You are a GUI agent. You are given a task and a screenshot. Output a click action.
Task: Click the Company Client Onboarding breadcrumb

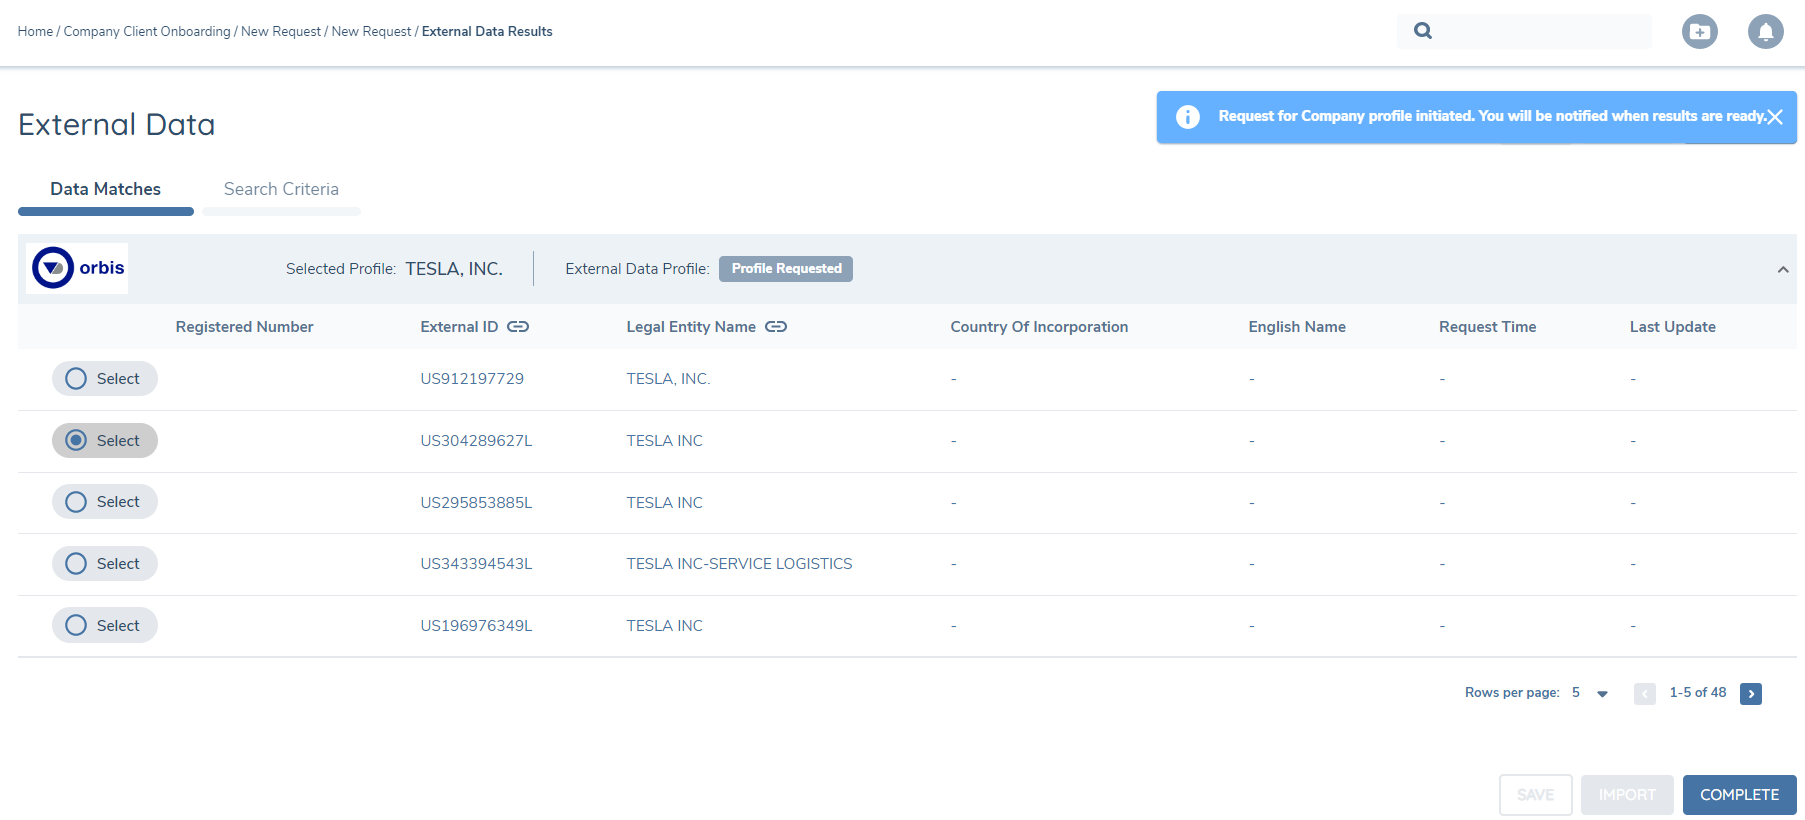[x=147, y=32]
